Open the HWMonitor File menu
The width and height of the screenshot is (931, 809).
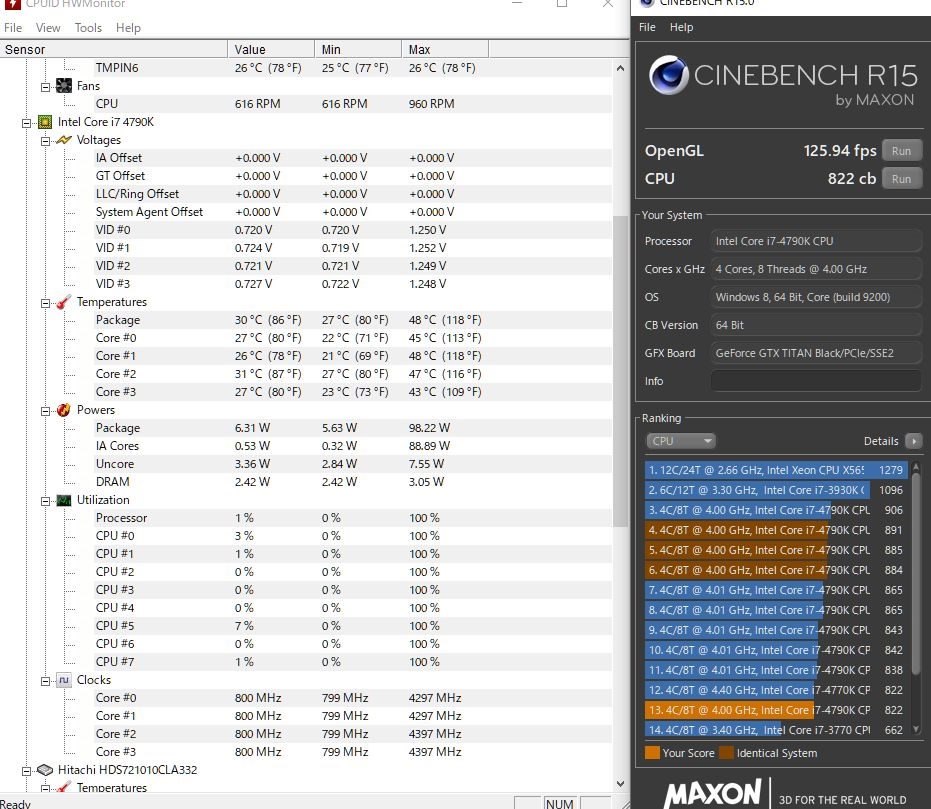(12, 28)
